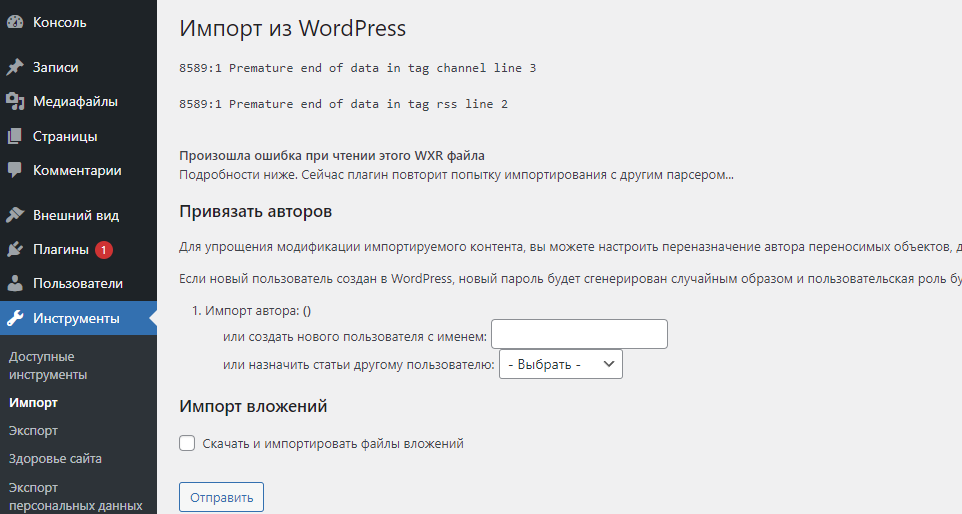Expand the Выбрать user dropdown
This screenshot has width=962, height=514.
tap(561, 364)
